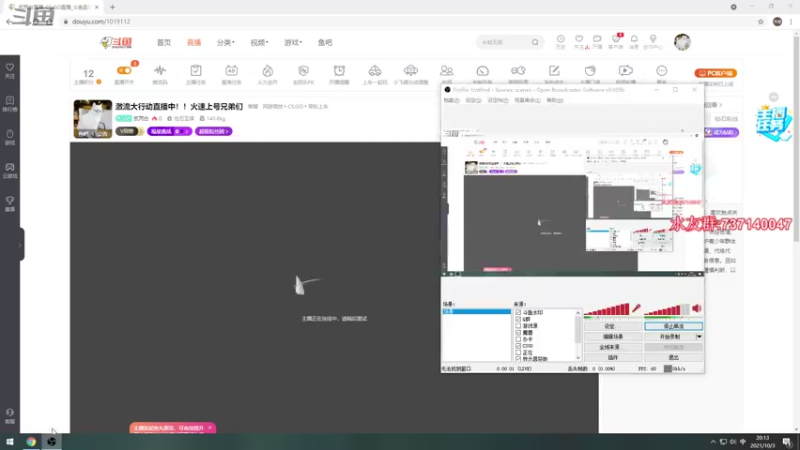Open the 开播提醒 alarm clock icon
Viewport: 800px width, 450px height.
(x=339, y=70)
